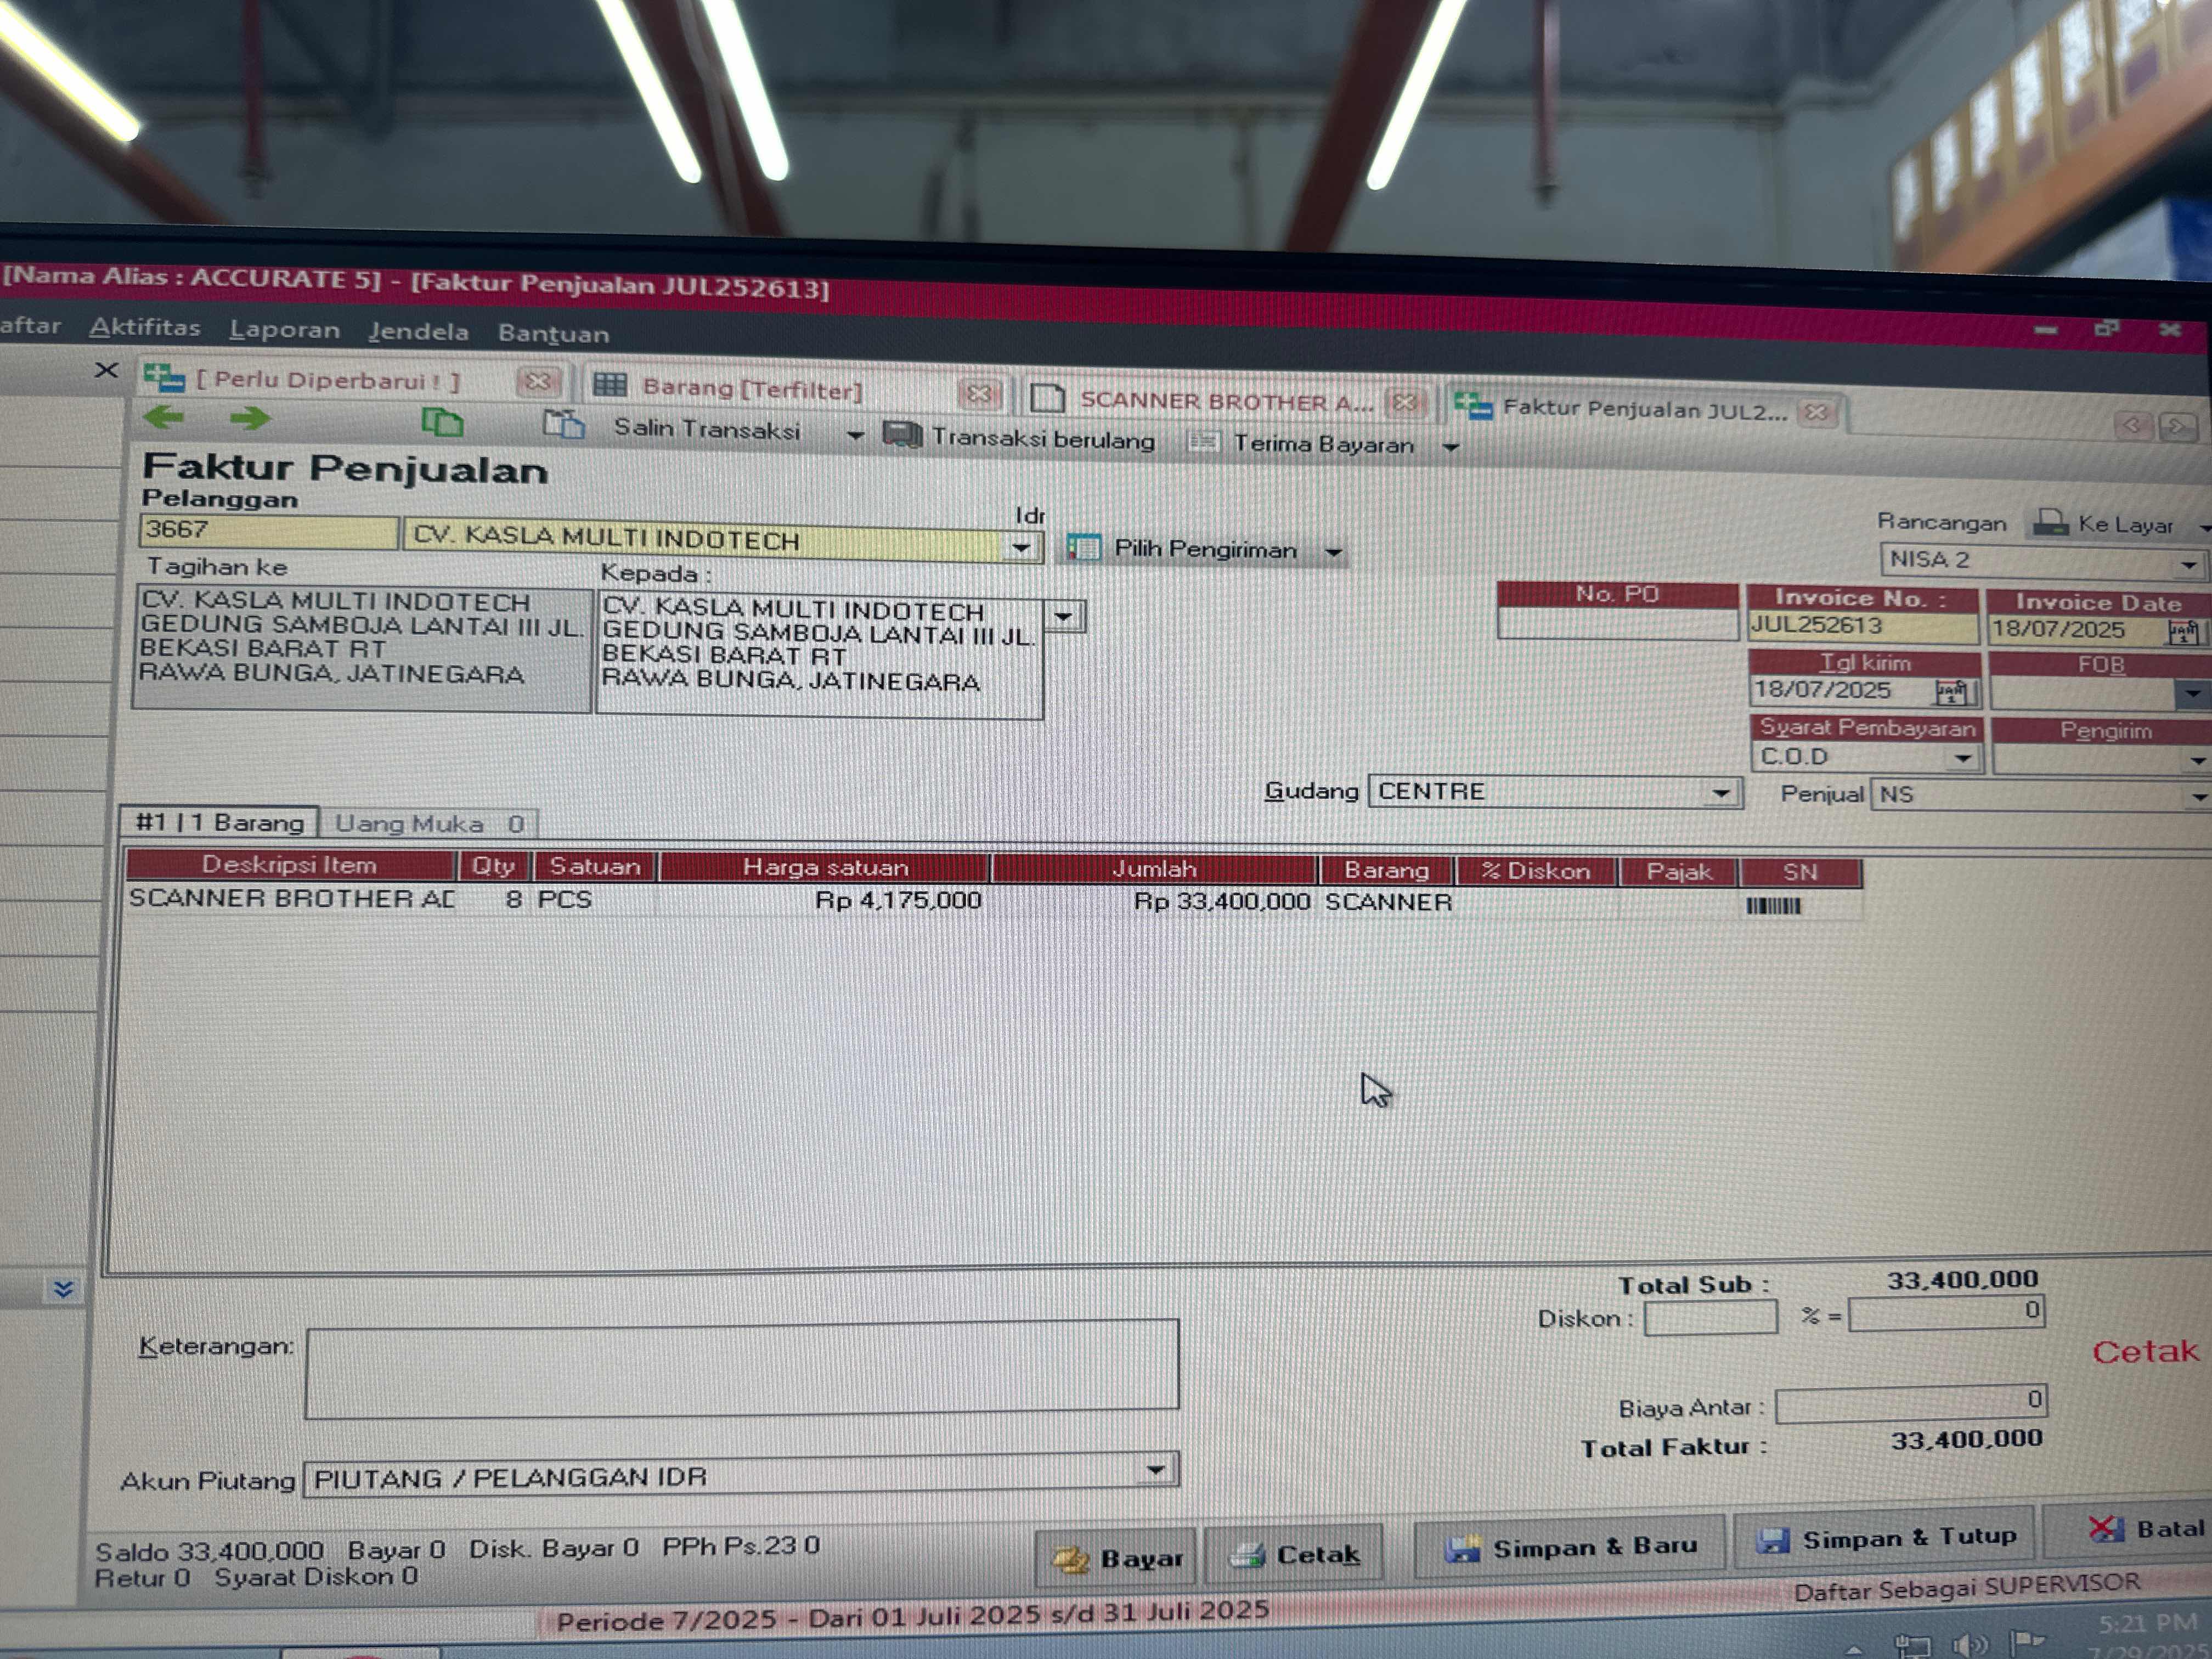Open the Pilih Pengiriman dropdown

tap(1333, 552)
